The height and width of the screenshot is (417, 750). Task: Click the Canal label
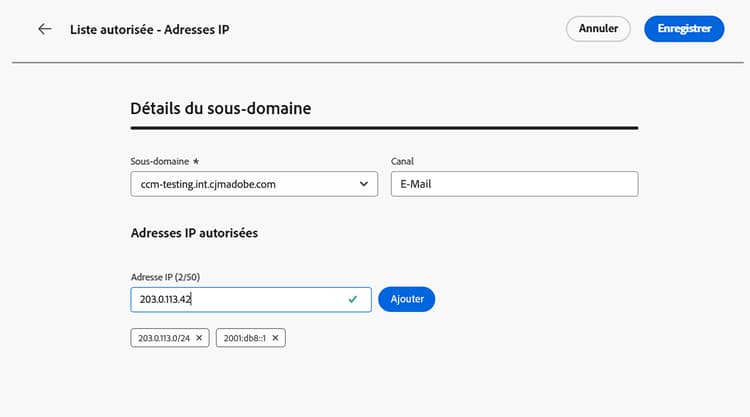tap(402, 161)
